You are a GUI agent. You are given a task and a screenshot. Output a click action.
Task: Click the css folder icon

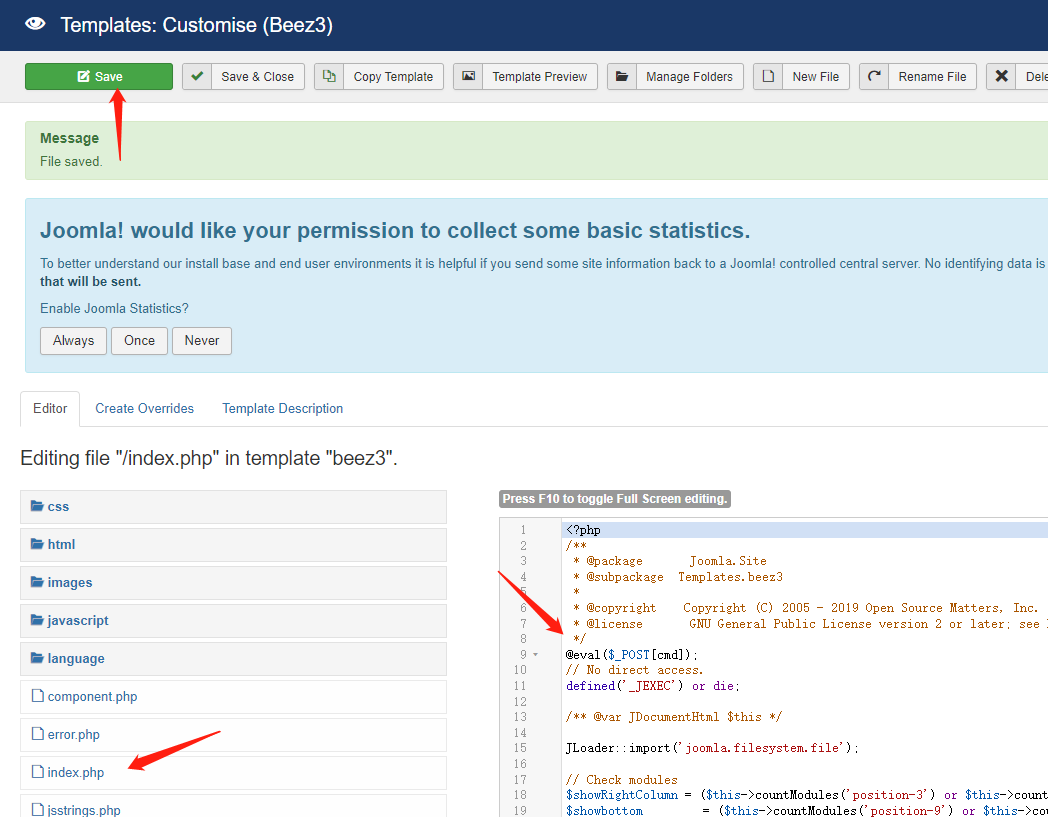click(37, 506)
